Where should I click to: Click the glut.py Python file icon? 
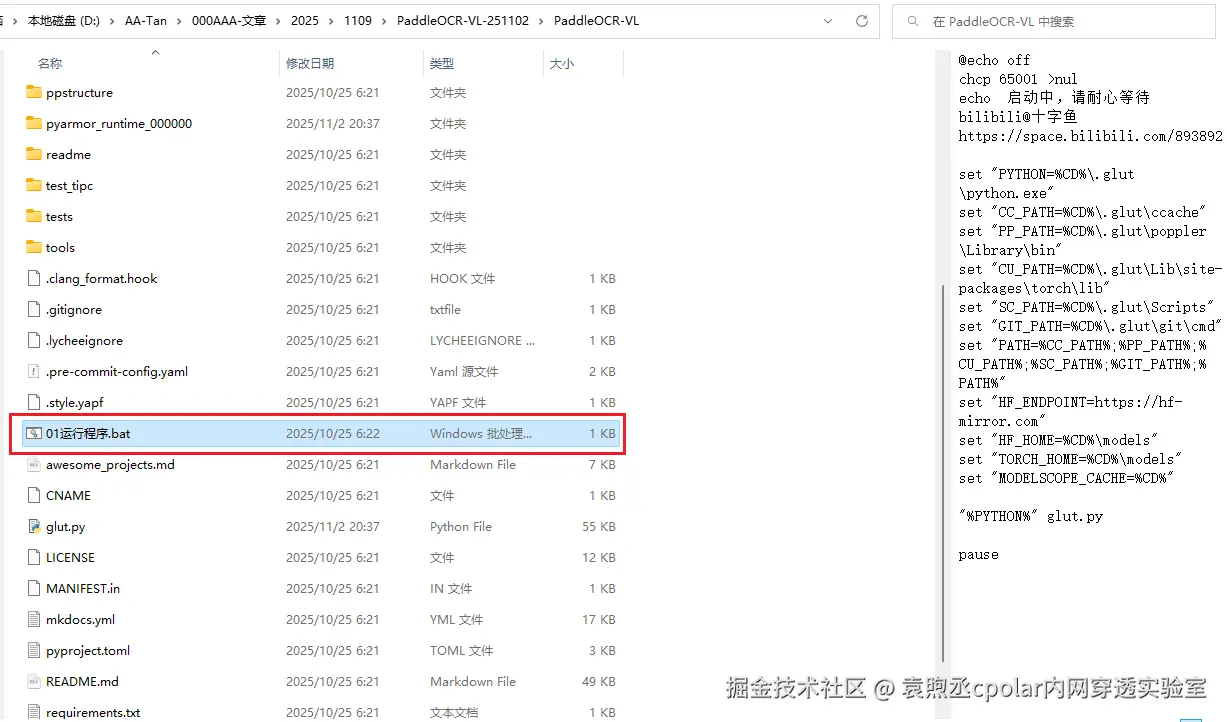click(34, 527)
